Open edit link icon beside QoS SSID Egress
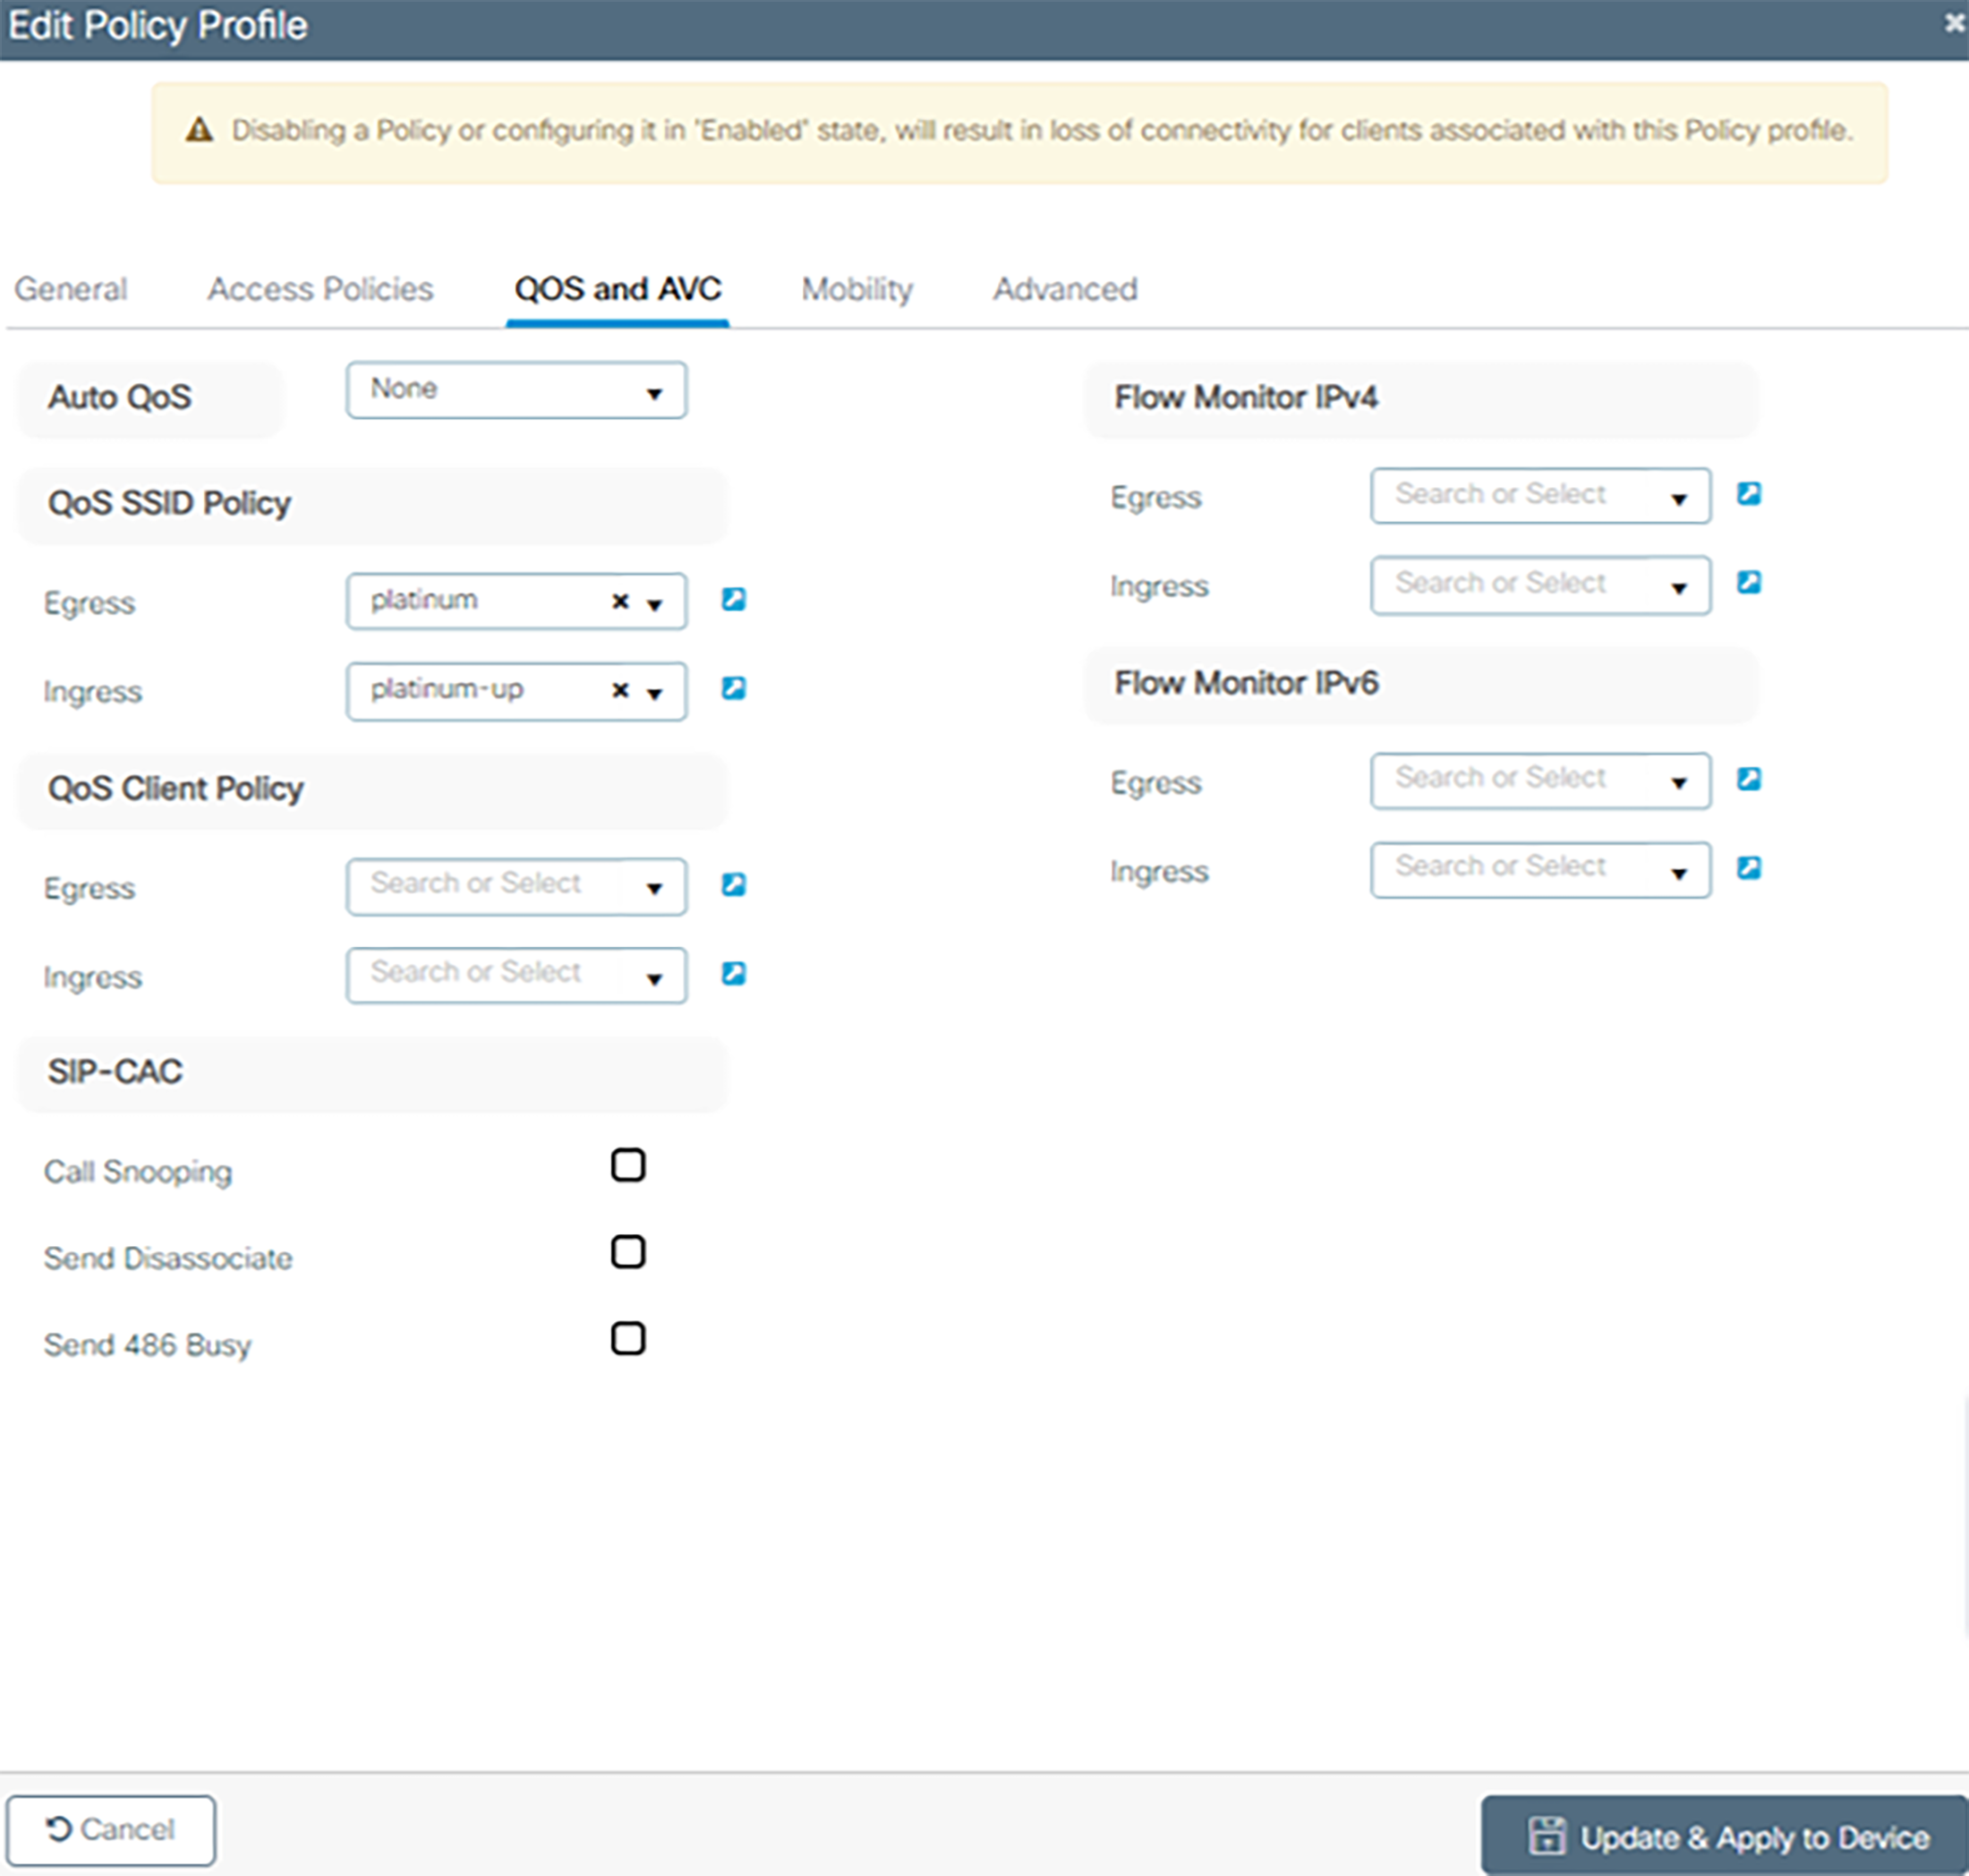 point(733,599)
